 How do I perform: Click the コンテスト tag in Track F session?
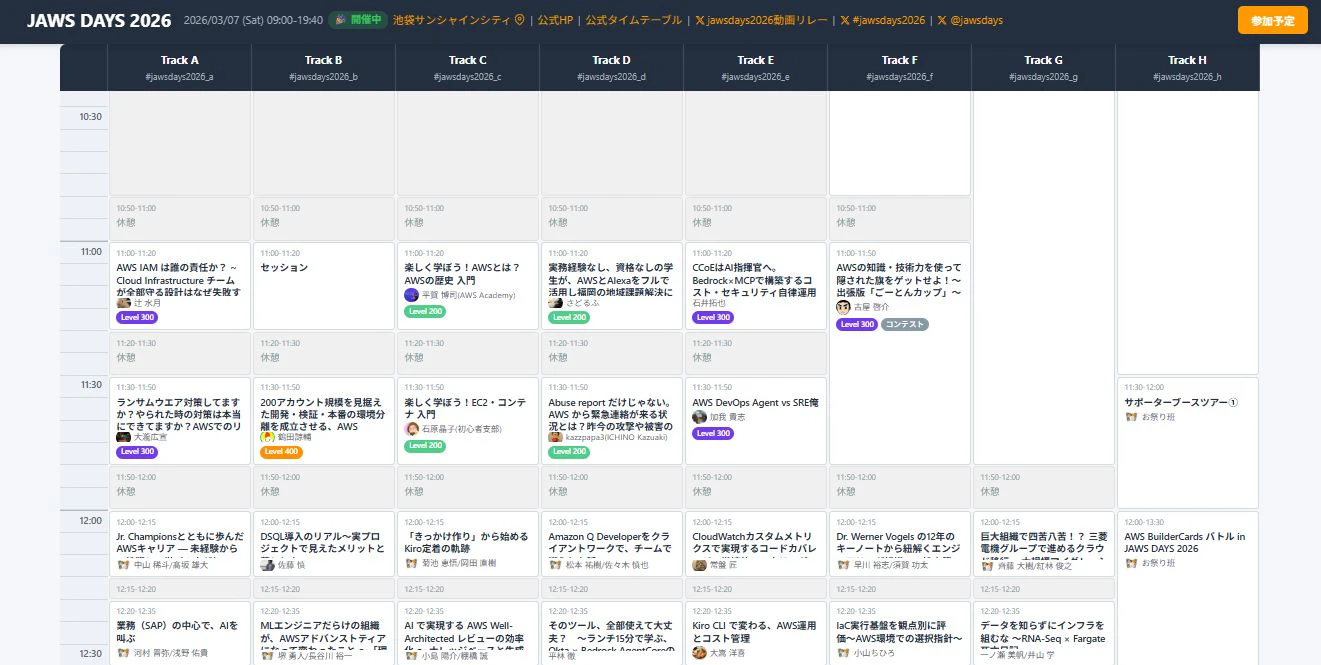point(905,324)
